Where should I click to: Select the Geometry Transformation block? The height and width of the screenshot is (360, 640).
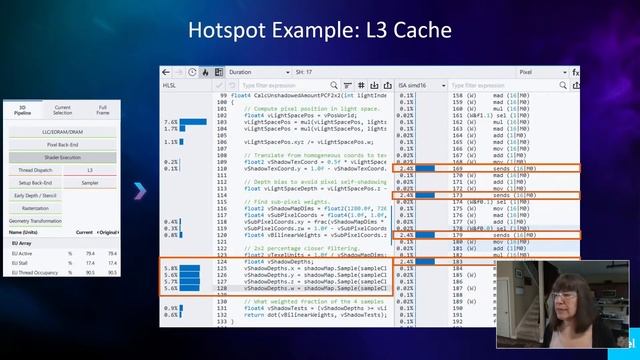click(x=35, y=221)
